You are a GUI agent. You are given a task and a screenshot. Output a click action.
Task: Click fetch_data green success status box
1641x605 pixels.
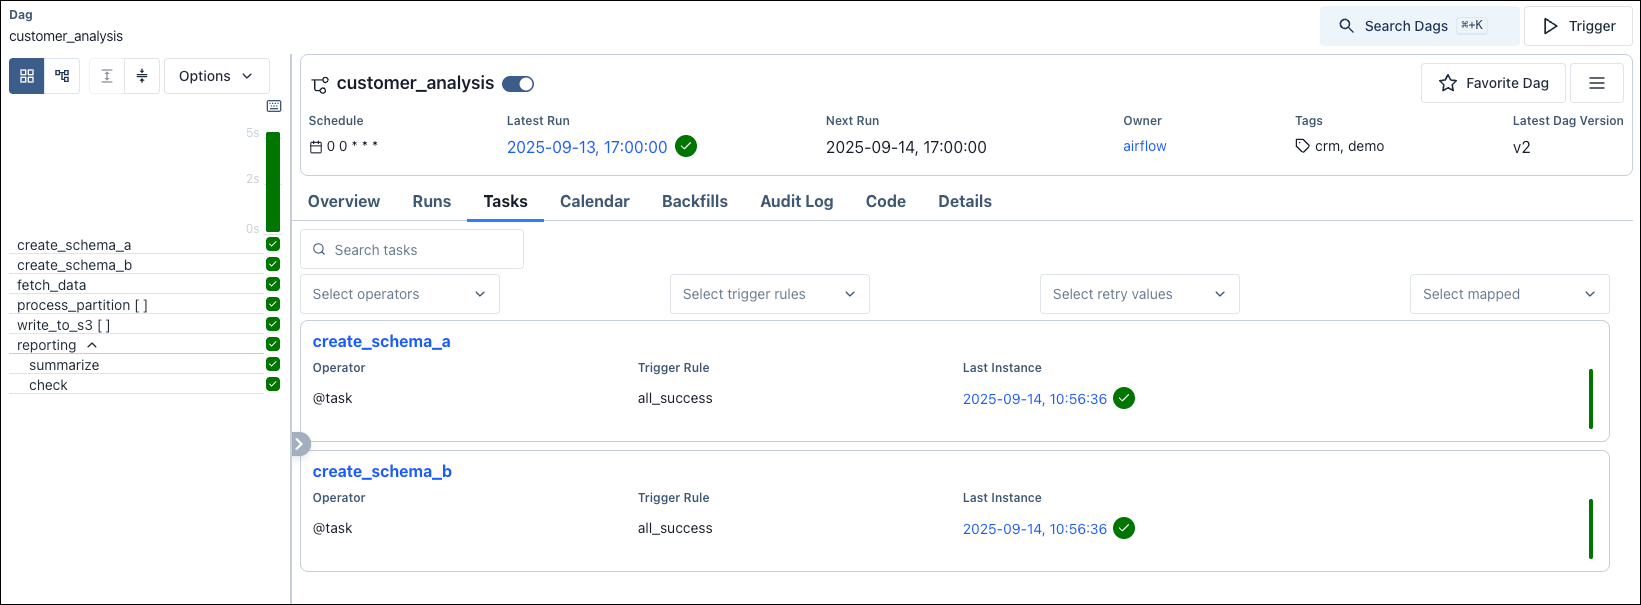273,284
